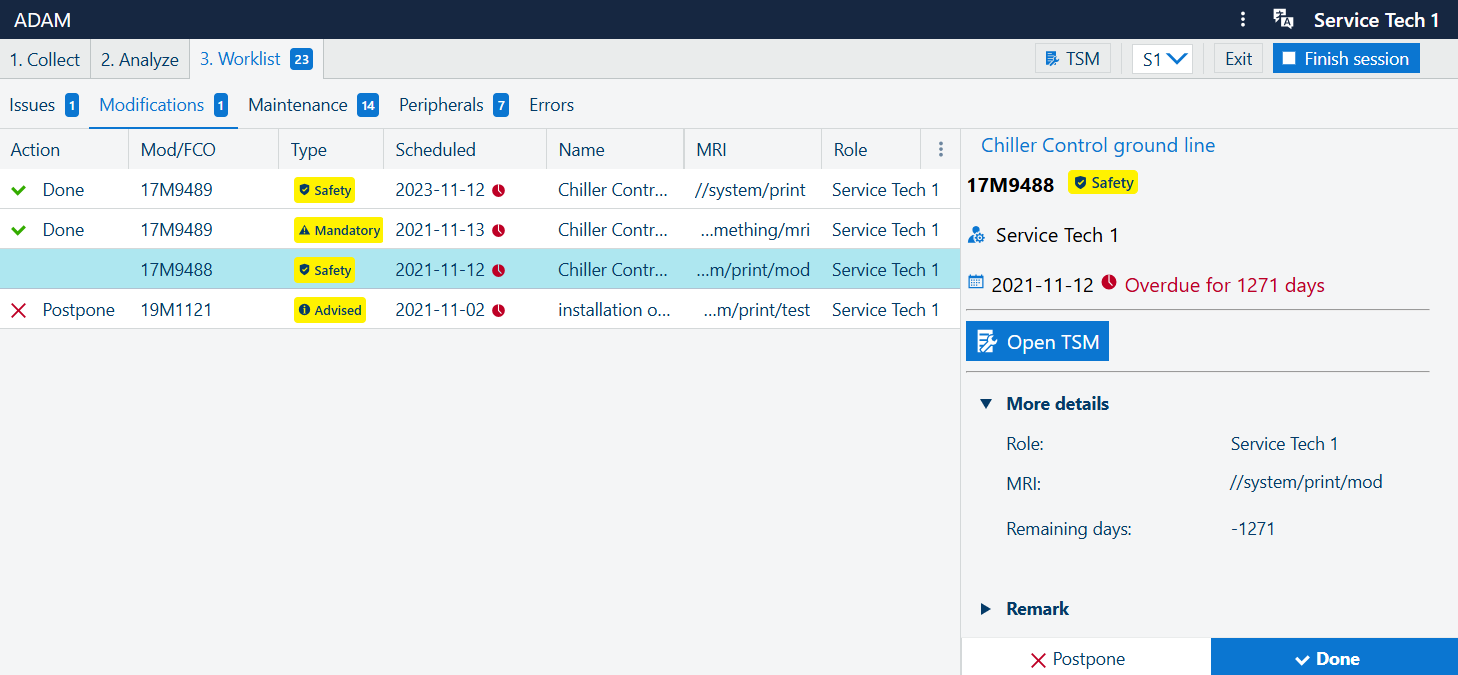
Task: Open the kebab menu in top header
Action: pos(1243,19)
